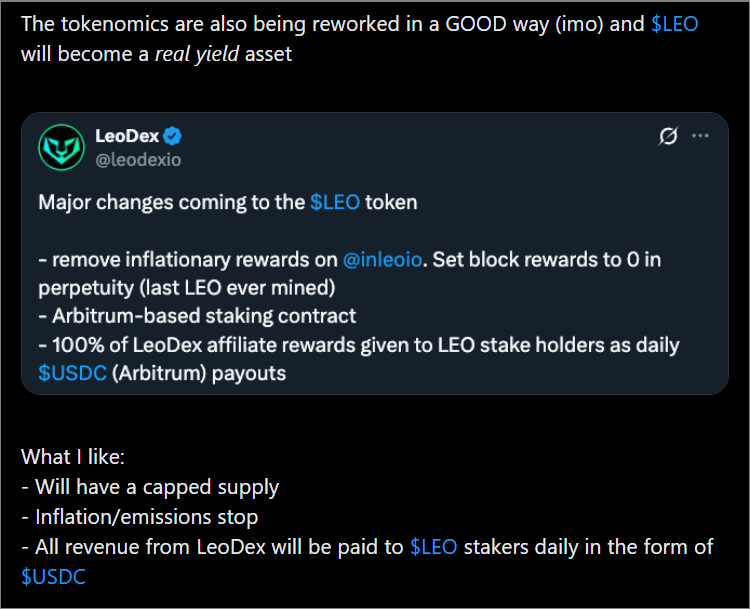Open the @leodexio handle

pyautogui.click(x=138, y=160)
